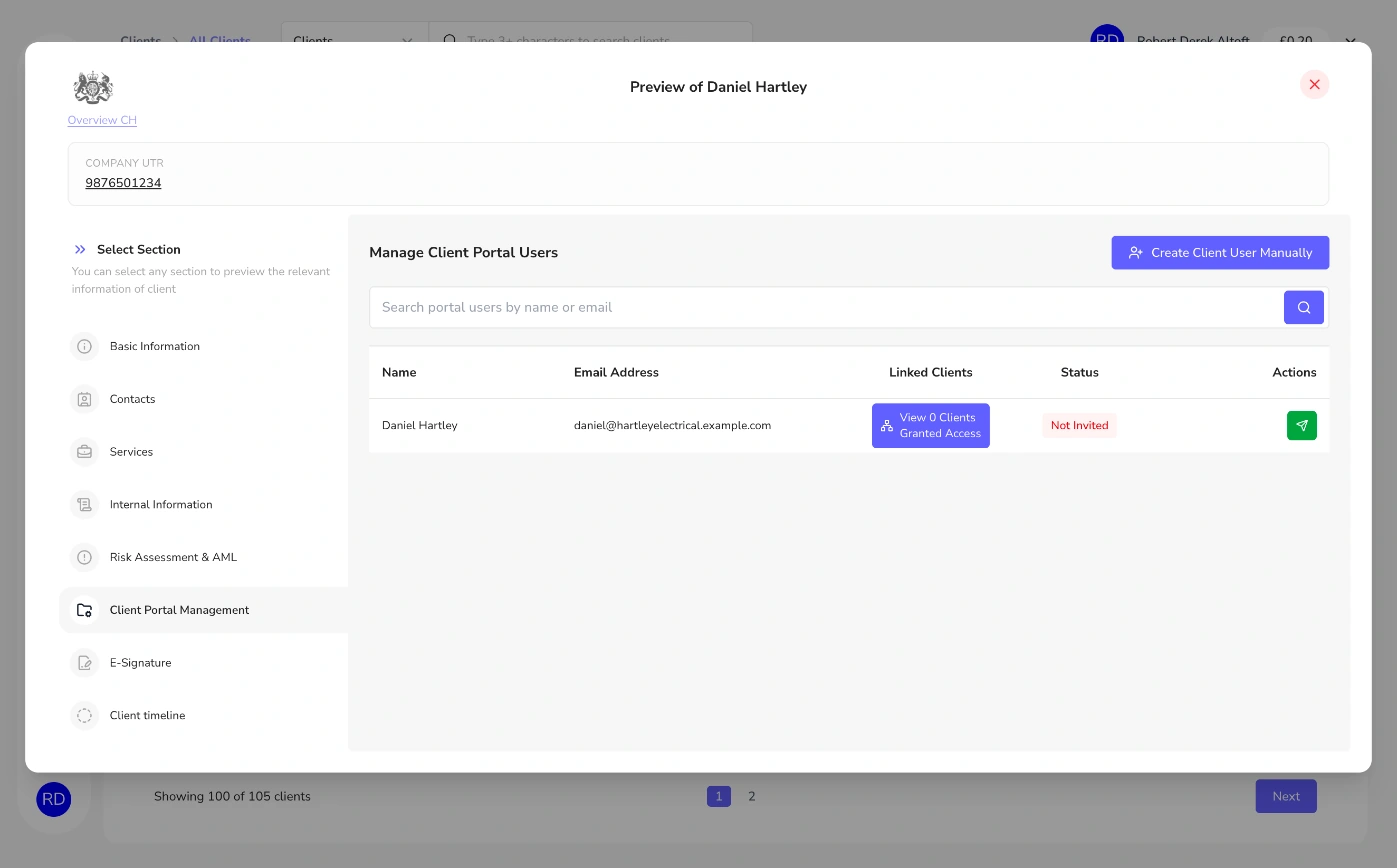Image resolution: width=1397 pixels, height=868 pixels.
Task: Click the Client timeline dashed circle icon
Action: coord(84,715)
